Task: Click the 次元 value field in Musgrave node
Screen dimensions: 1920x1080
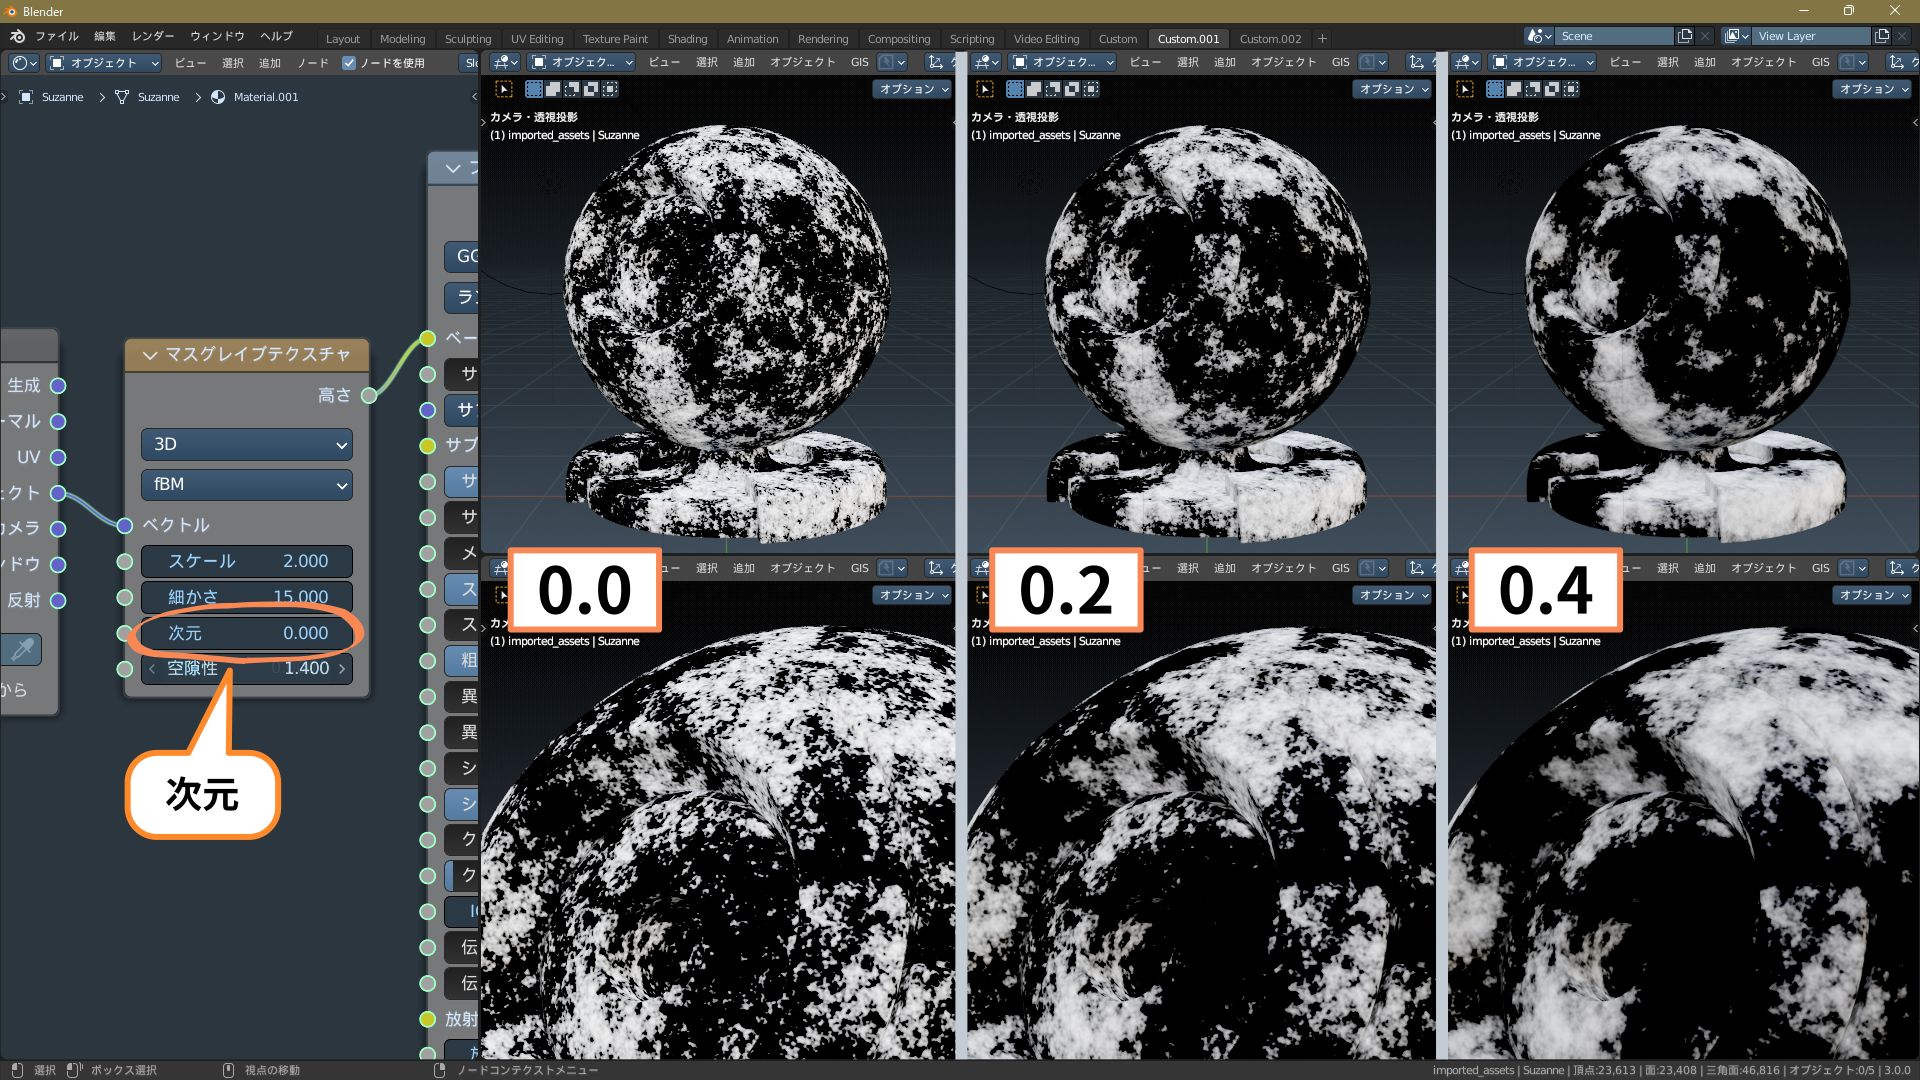Action: [247, 633]
